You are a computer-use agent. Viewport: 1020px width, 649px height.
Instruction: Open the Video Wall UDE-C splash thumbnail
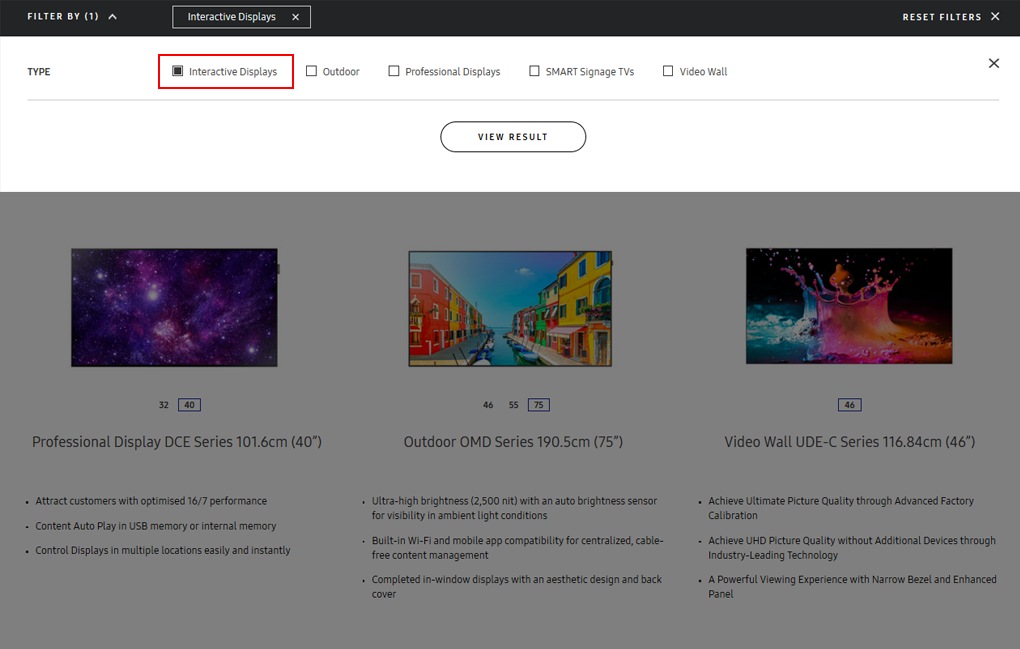849,306
